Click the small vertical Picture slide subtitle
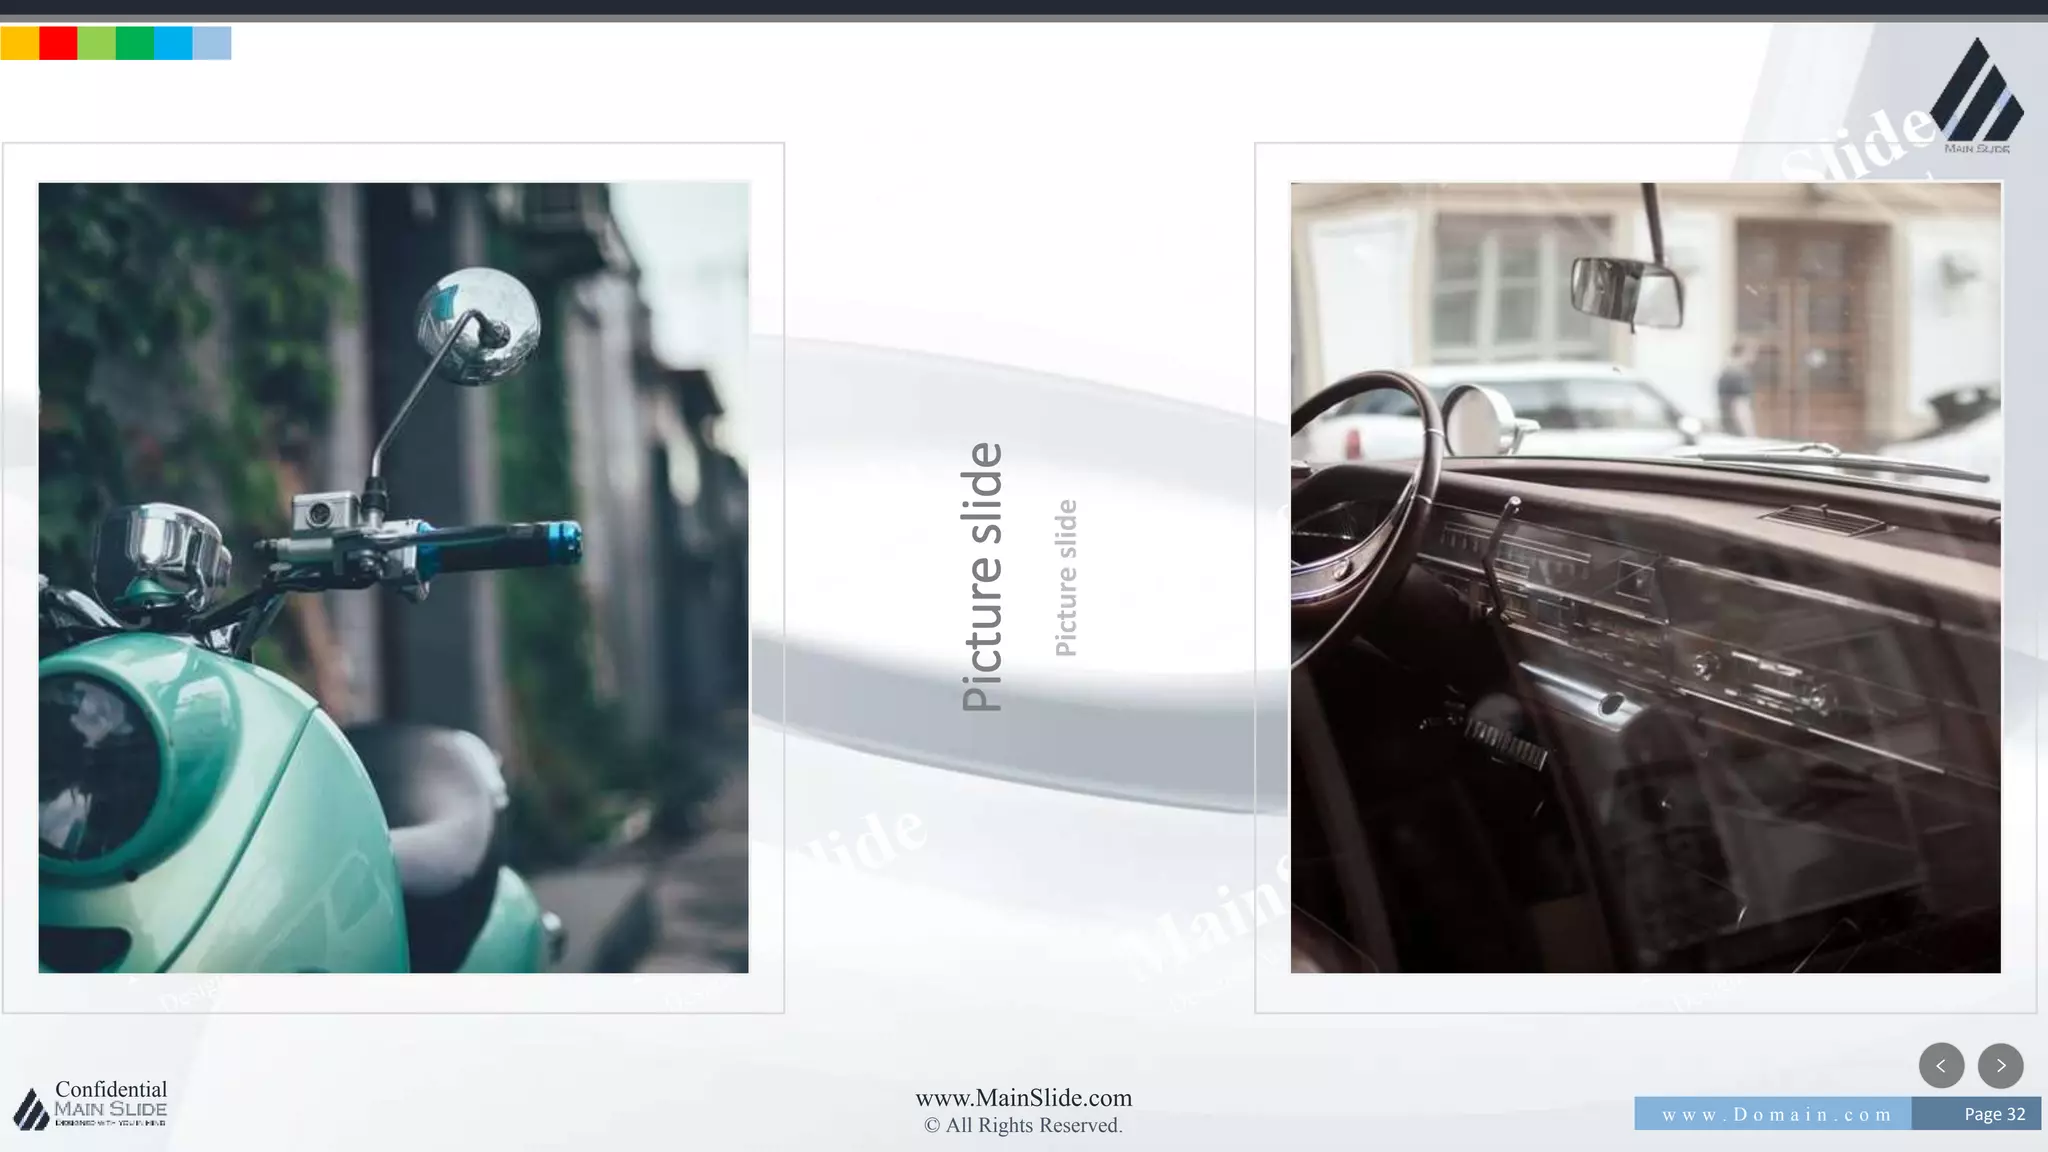 click(x=1066, y=577)
